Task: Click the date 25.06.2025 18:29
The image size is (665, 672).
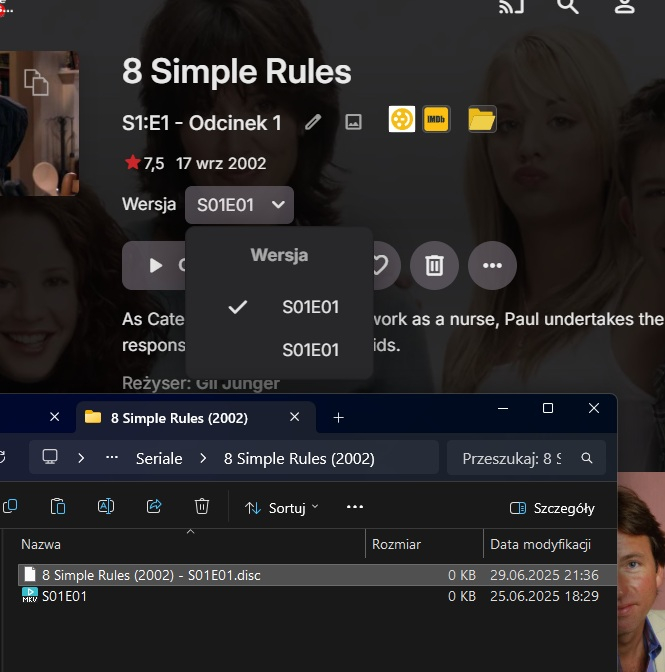Action: pyautogui.click(x=544, y=596)
